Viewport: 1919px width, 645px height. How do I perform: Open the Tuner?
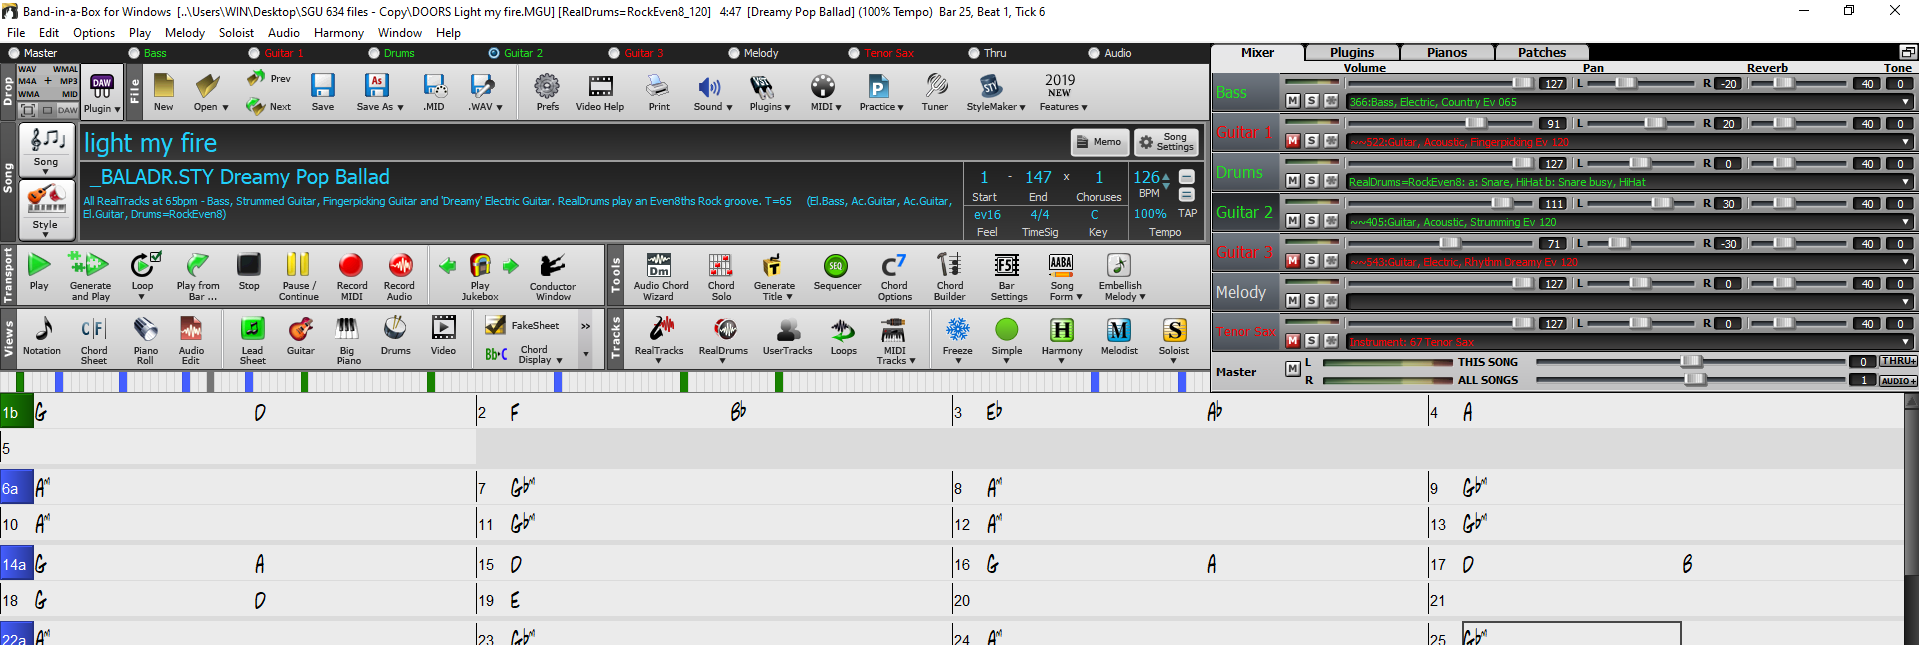tap(934, 93)
